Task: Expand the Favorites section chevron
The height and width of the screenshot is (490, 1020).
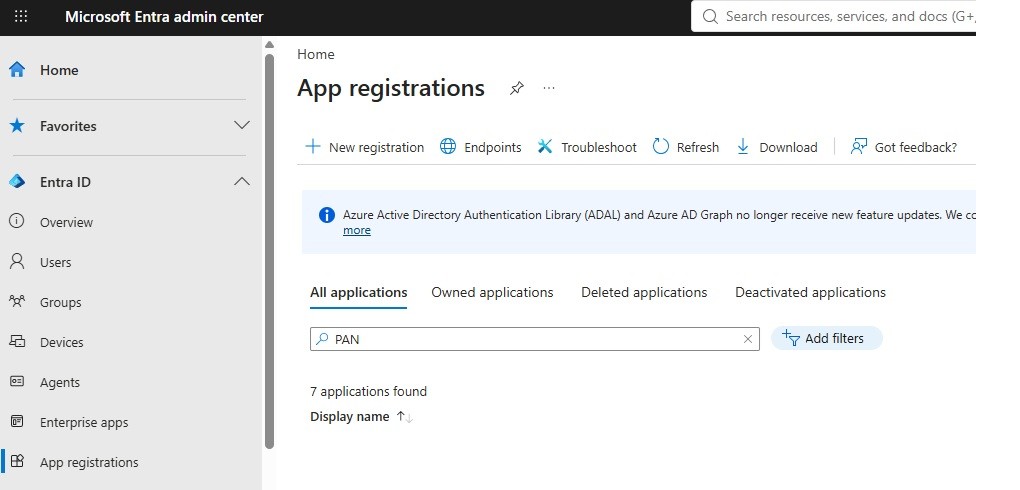Action: pos(241,125)
